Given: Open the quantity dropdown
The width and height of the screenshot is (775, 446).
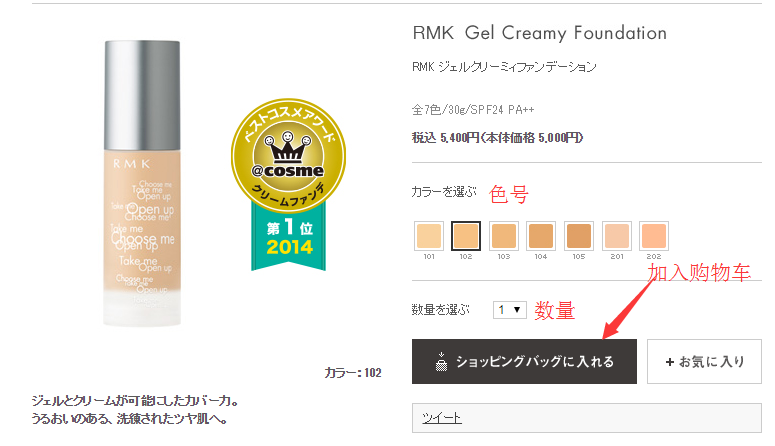Looking at the screenshot, I should [x=510, y=310].
